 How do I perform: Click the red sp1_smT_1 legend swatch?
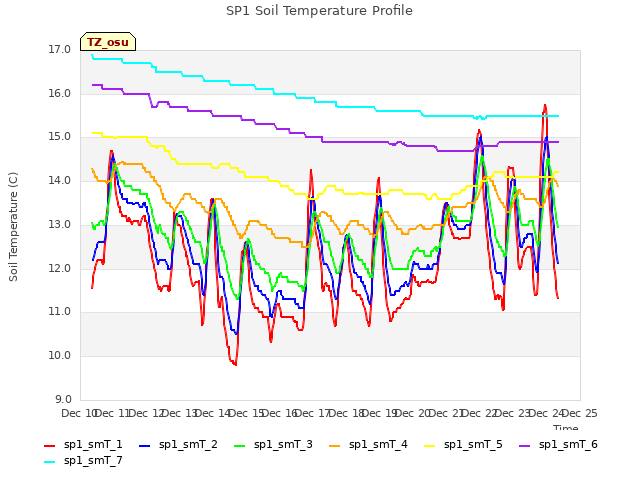[49, 446]
